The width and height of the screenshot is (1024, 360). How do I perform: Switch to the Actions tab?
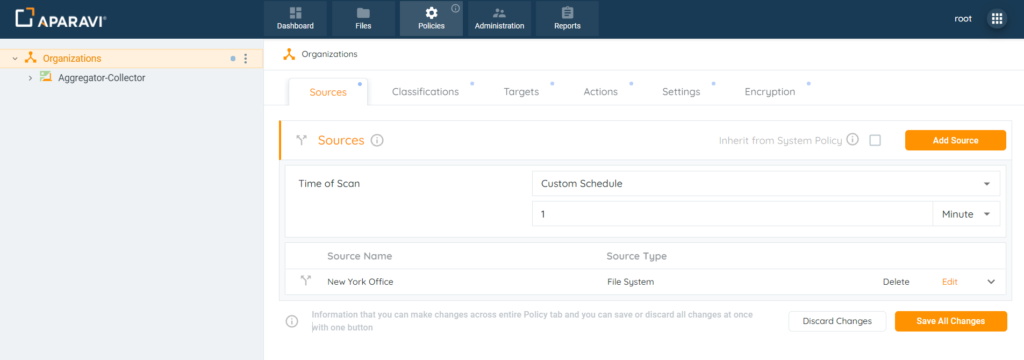coord(600,91)
